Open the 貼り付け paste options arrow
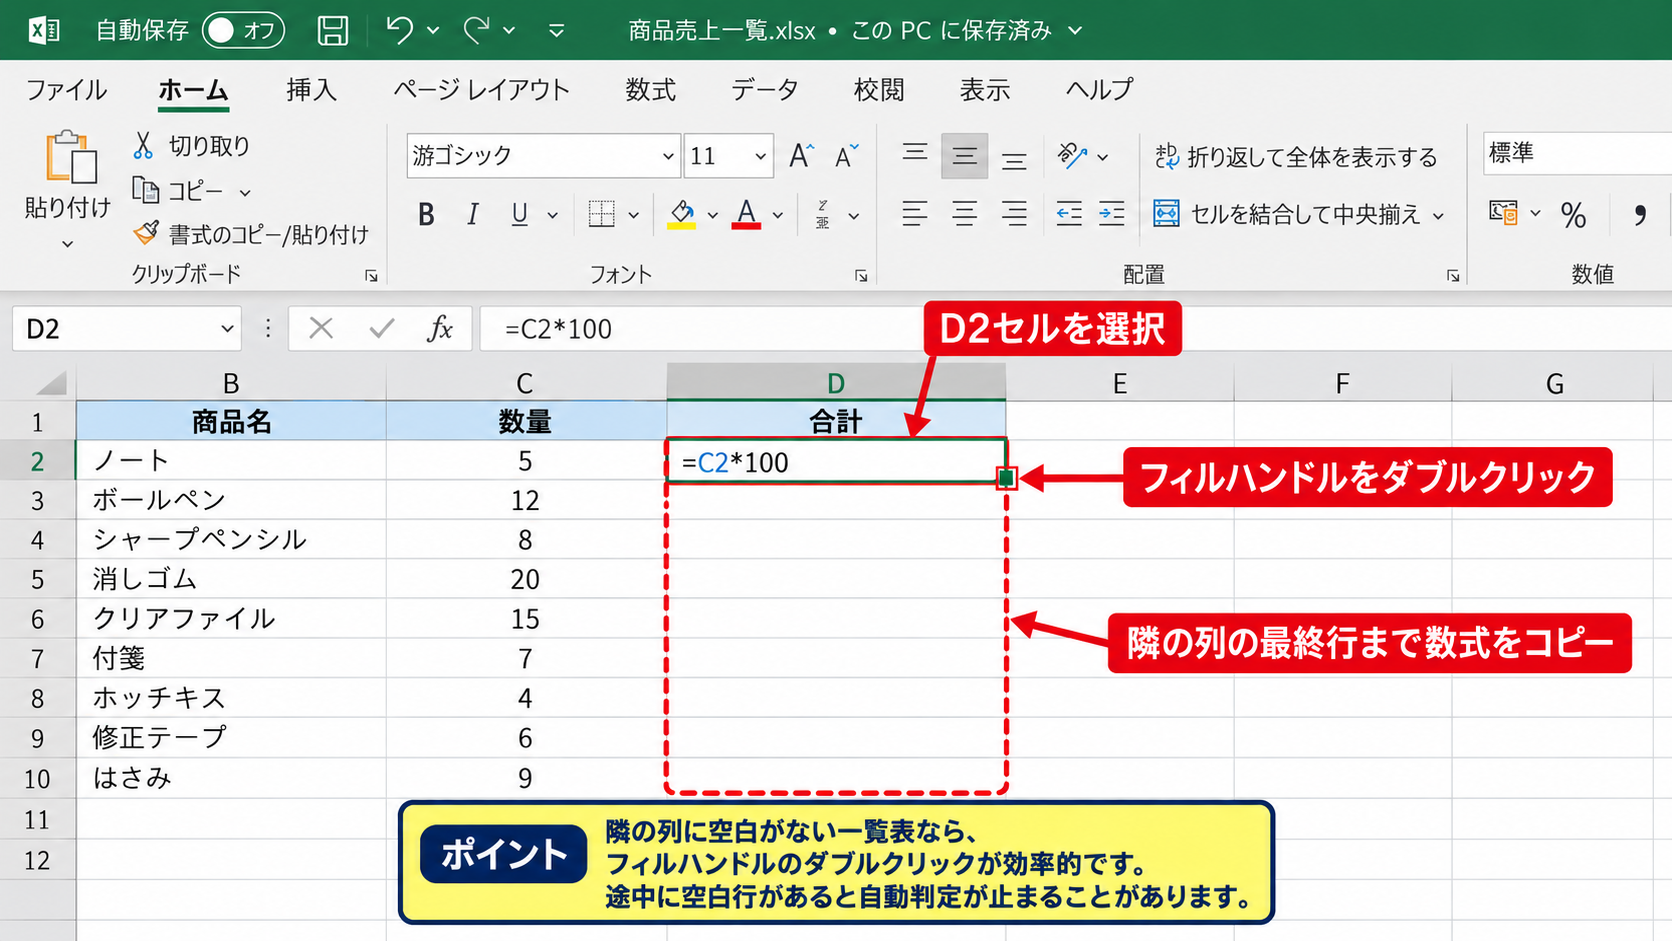1672x941 pixels. (x=67, y=244)
